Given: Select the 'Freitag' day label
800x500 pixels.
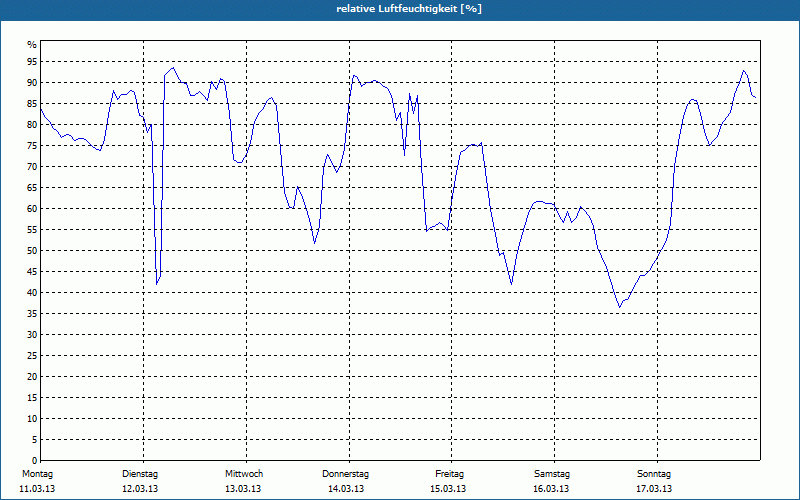Looking at the screenshot, I should click(449, 474).
